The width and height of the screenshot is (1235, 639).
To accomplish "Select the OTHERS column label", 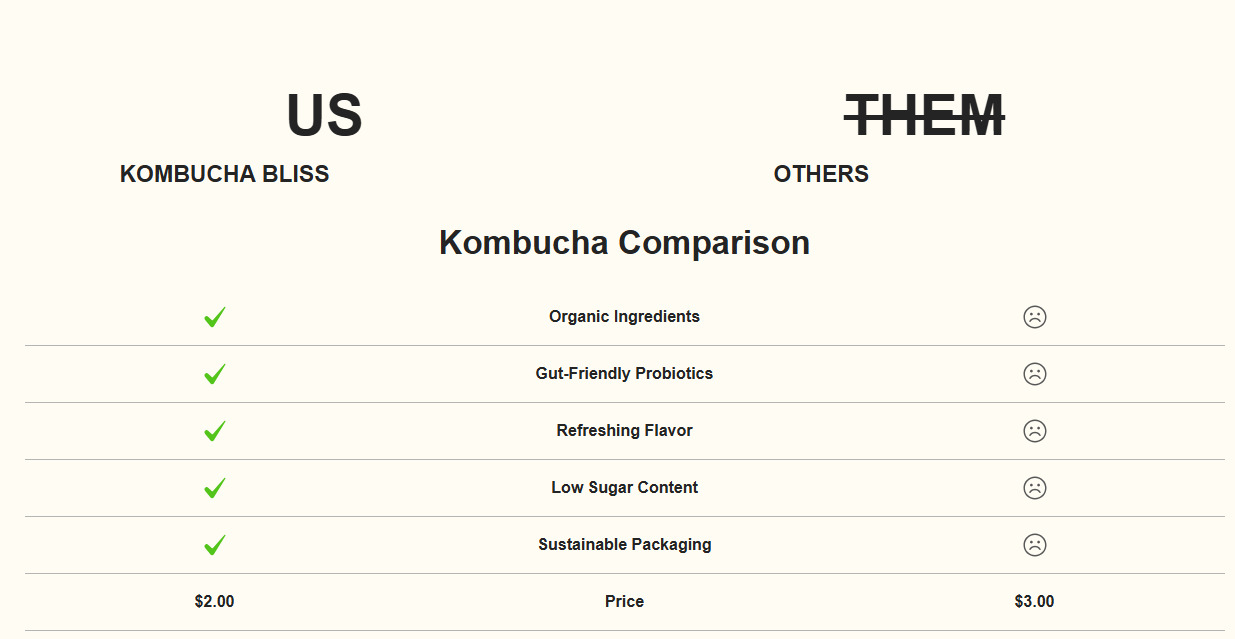I will [x=821, y=174].
